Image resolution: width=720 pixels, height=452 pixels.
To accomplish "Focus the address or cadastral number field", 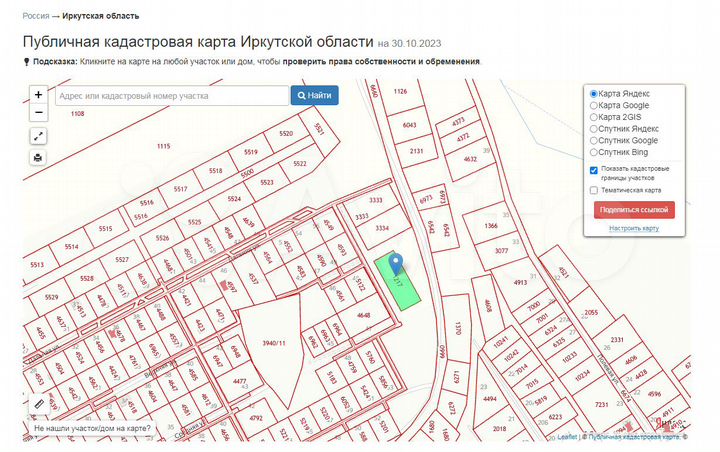I will (x=172, y=96).
